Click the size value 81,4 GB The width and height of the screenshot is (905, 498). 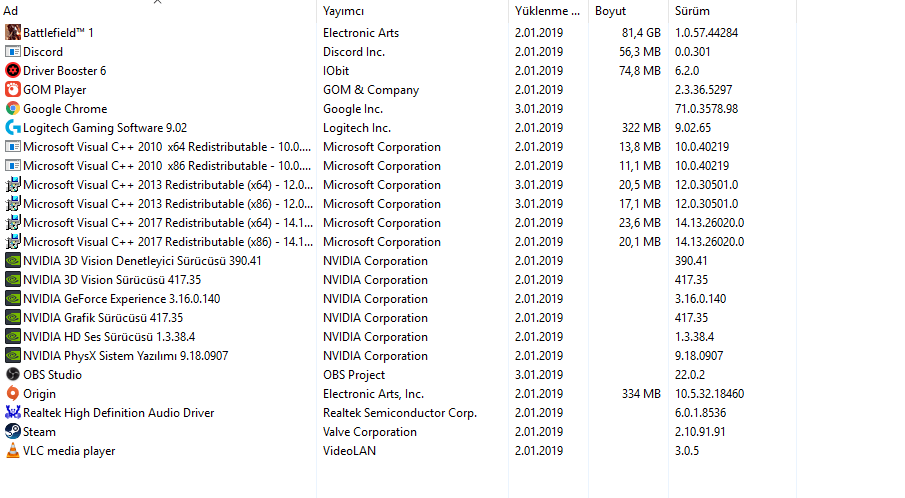(x=641, y=33)
